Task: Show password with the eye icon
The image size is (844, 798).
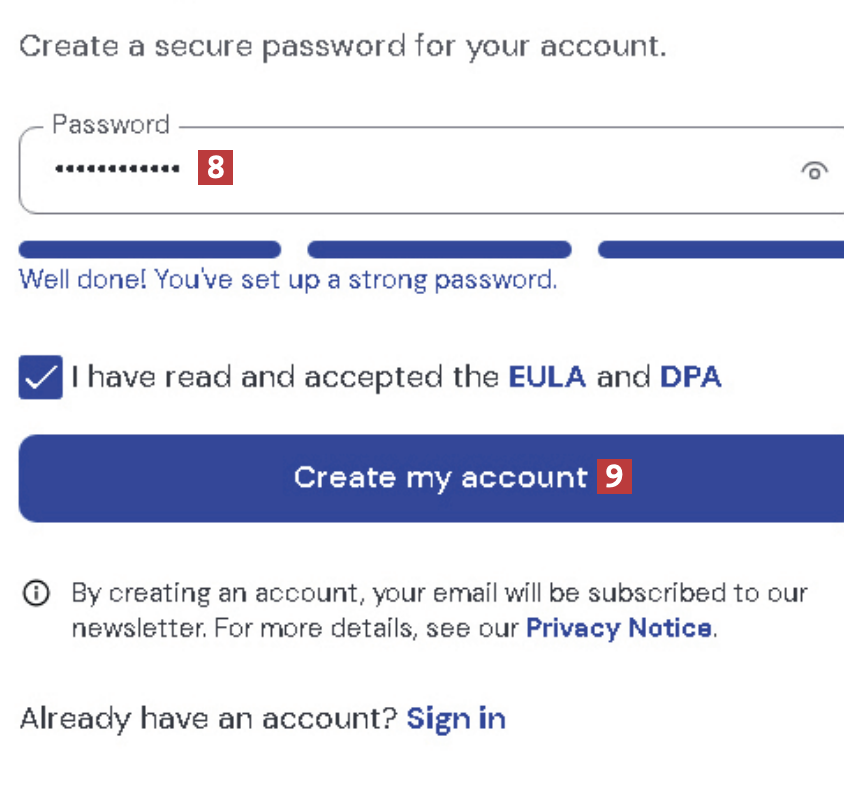Action: click(x=815, y=171)
